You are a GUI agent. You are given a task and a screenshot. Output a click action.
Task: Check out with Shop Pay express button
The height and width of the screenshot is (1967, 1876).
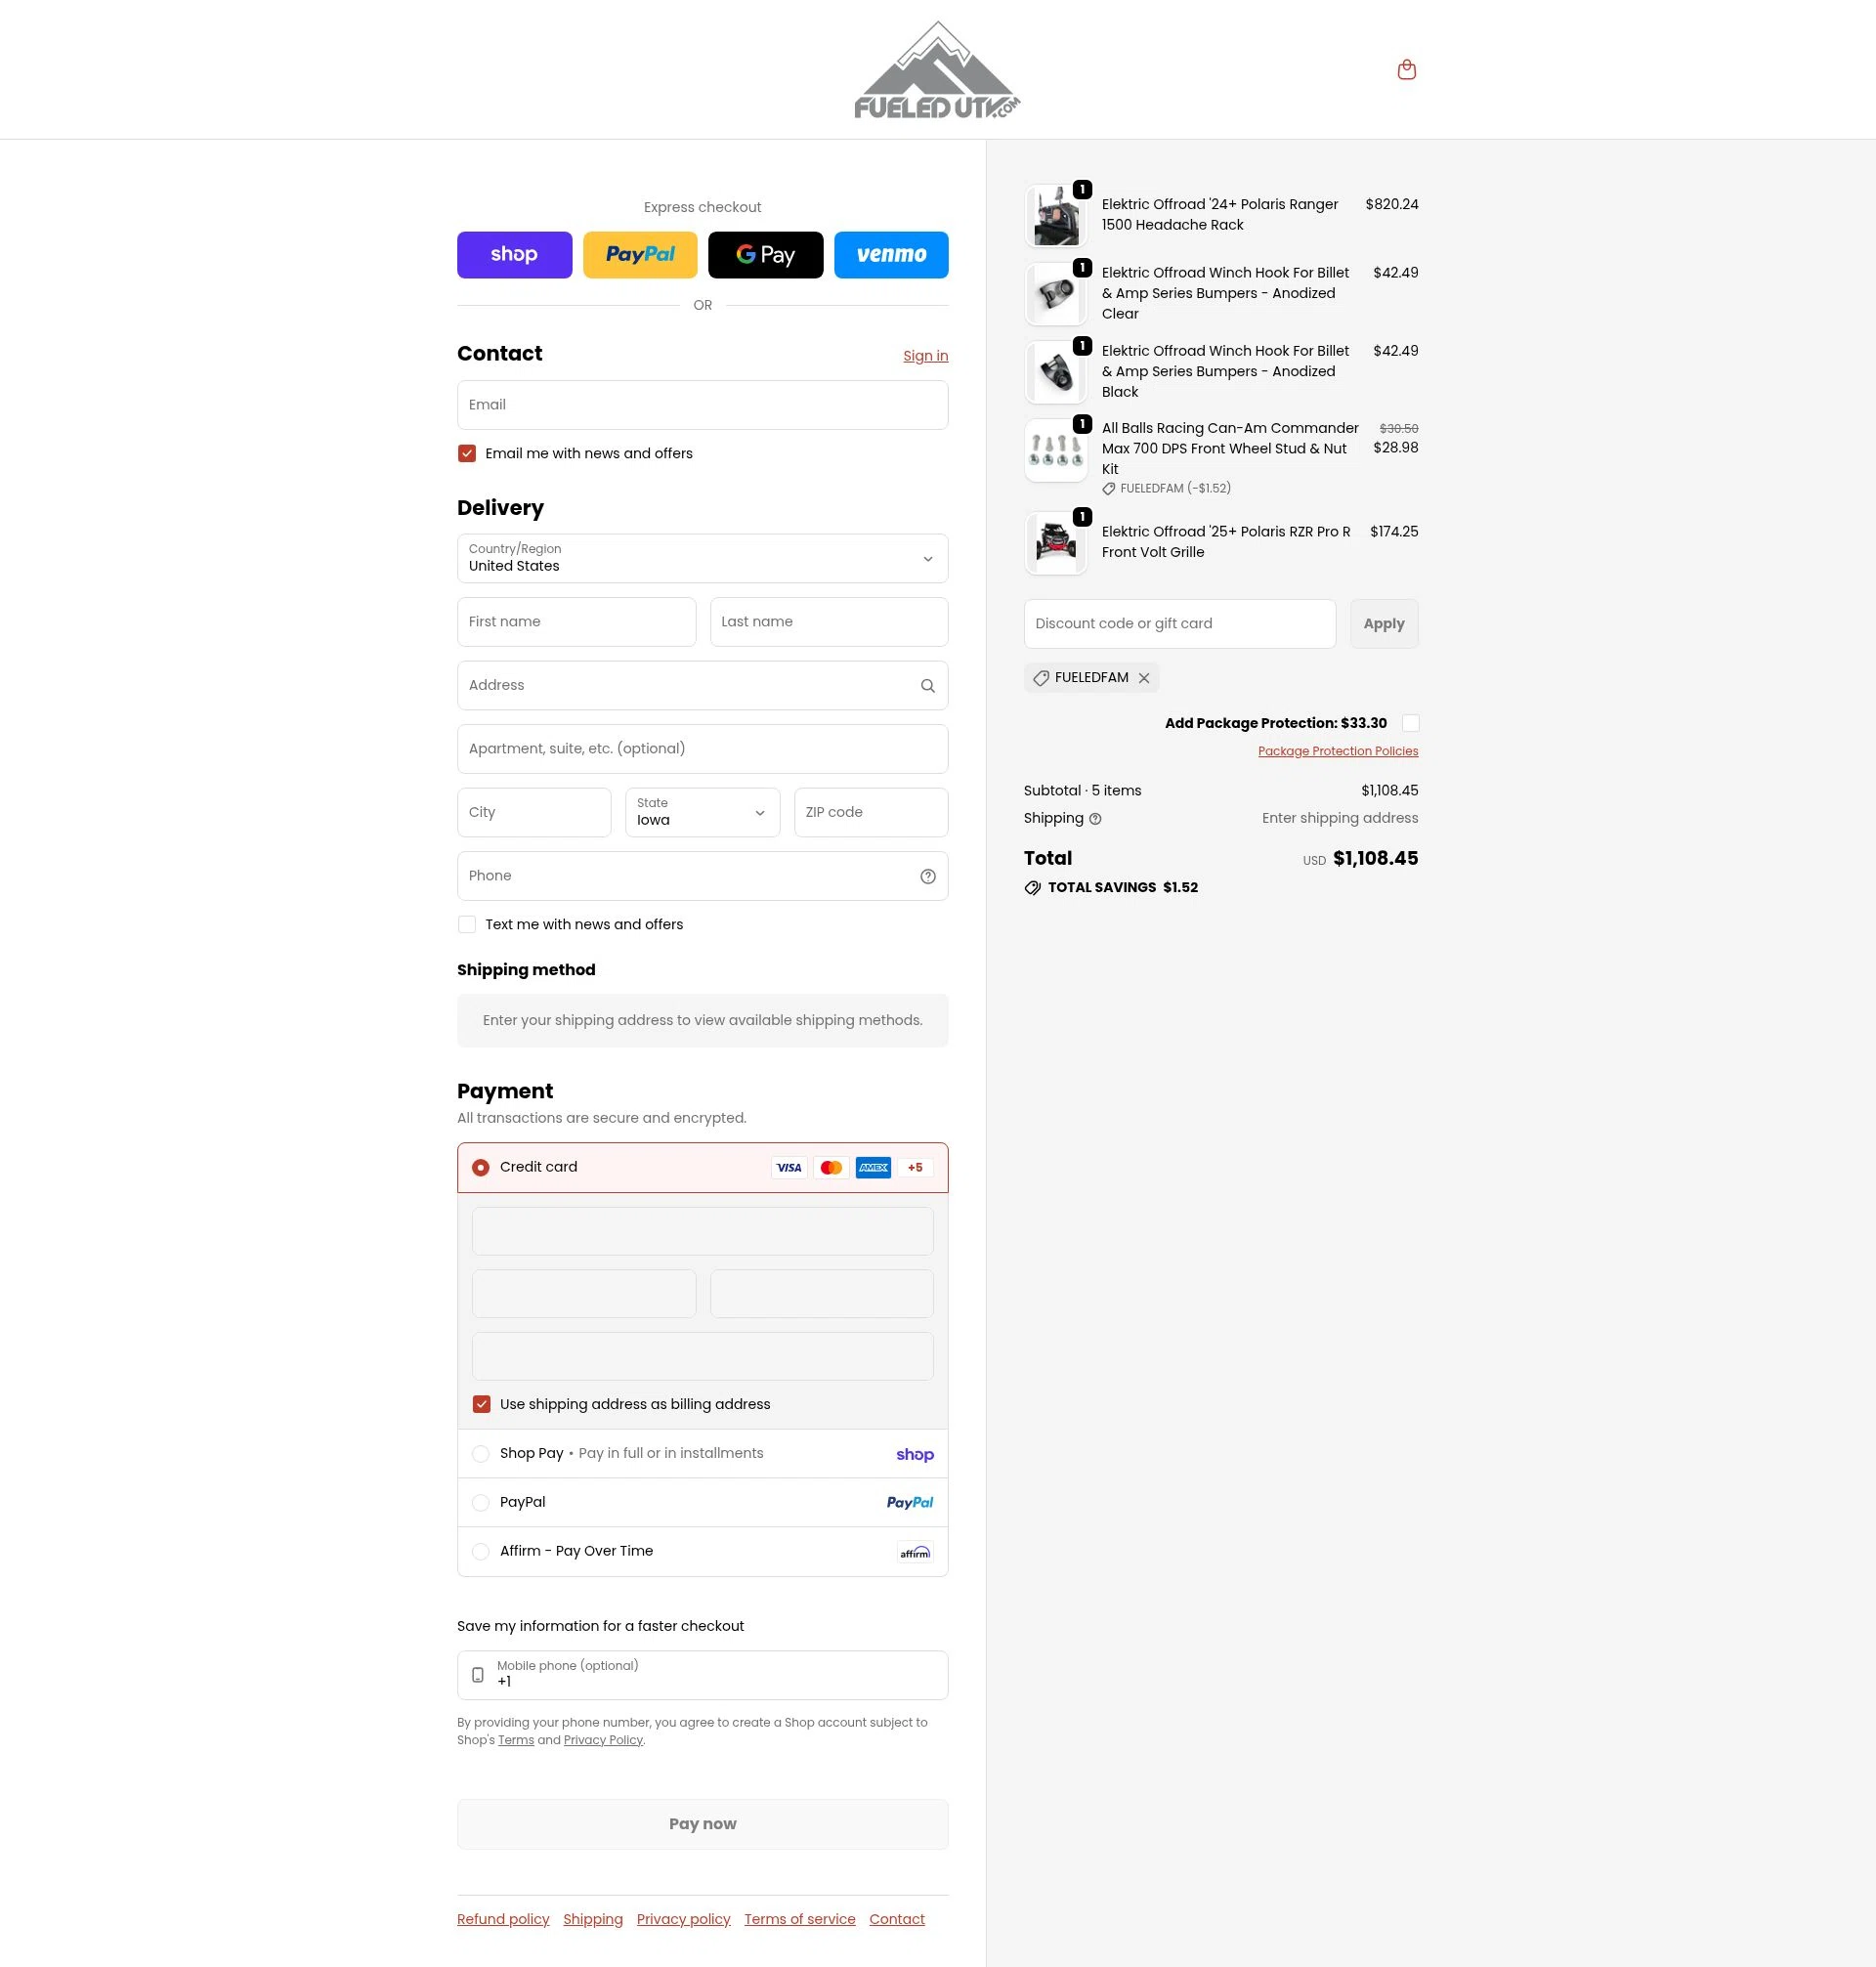[x=514, y=255]
